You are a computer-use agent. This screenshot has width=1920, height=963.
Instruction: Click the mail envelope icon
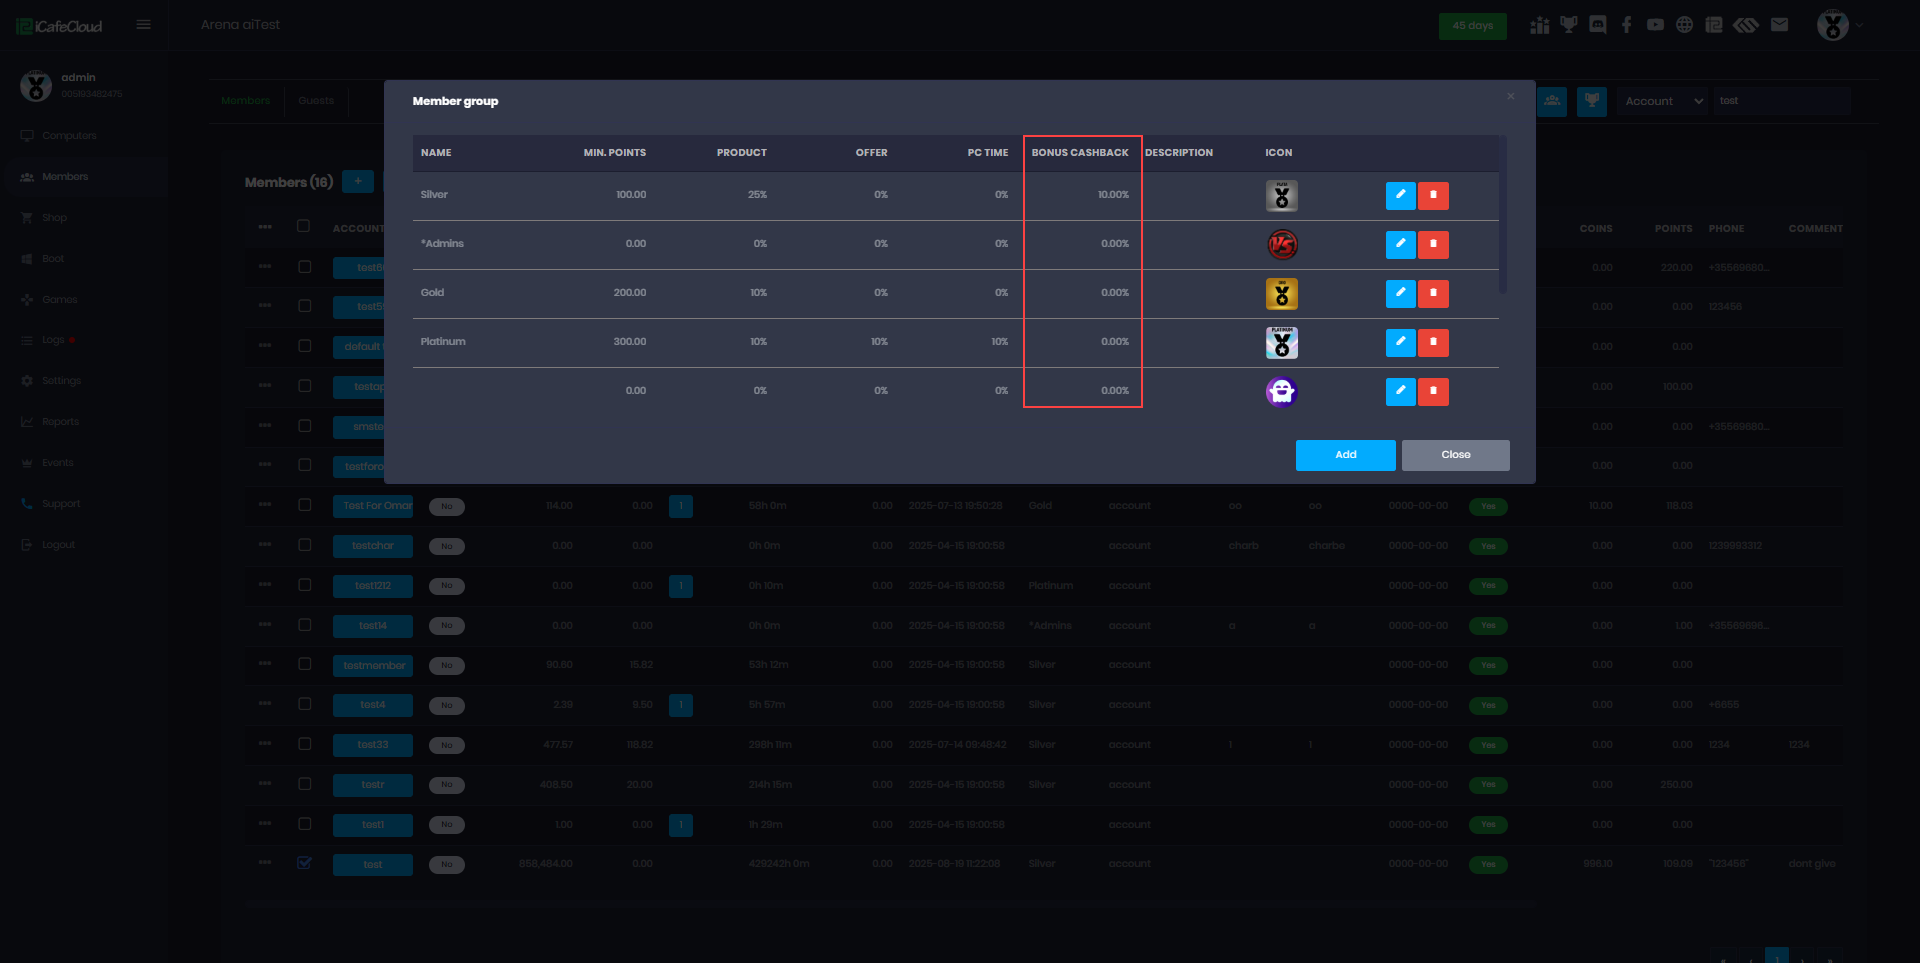pyautogui.click(x=1779, y=25)
